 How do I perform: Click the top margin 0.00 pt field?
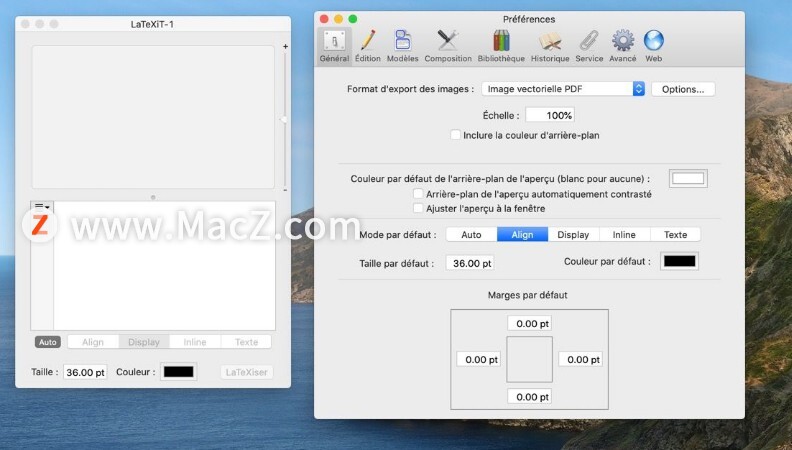coord(529,323)
